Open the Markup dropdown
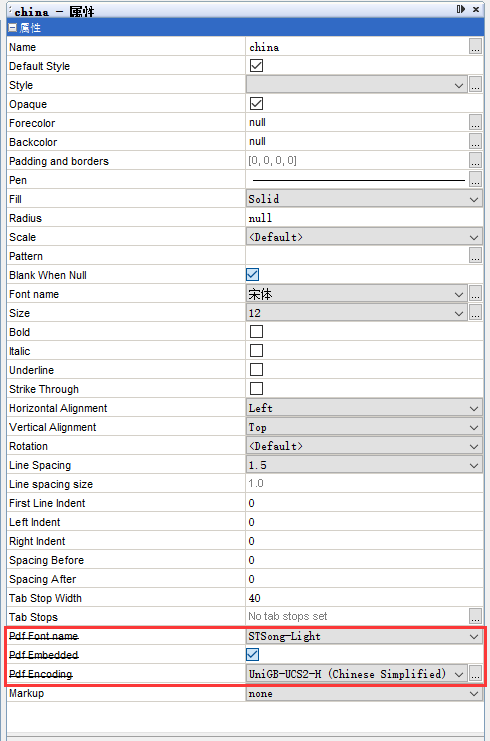This screenshot has height=741, width=490. tap(364, 693)
